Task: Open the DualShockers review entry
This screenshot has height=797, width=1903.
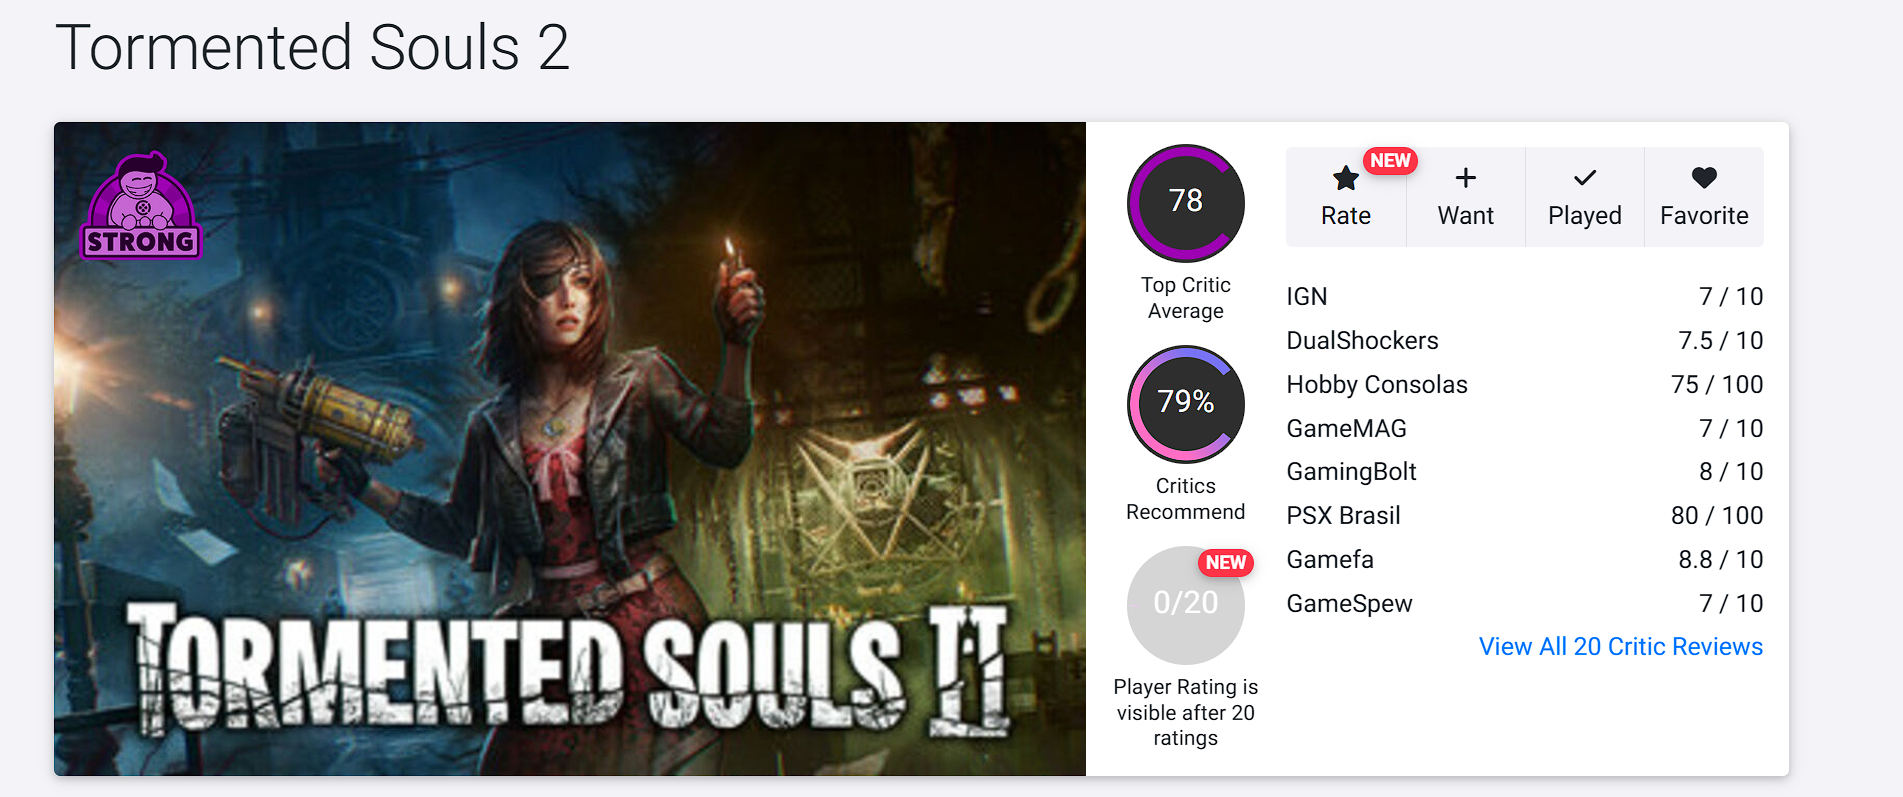Action: (x=1362, y=341)
